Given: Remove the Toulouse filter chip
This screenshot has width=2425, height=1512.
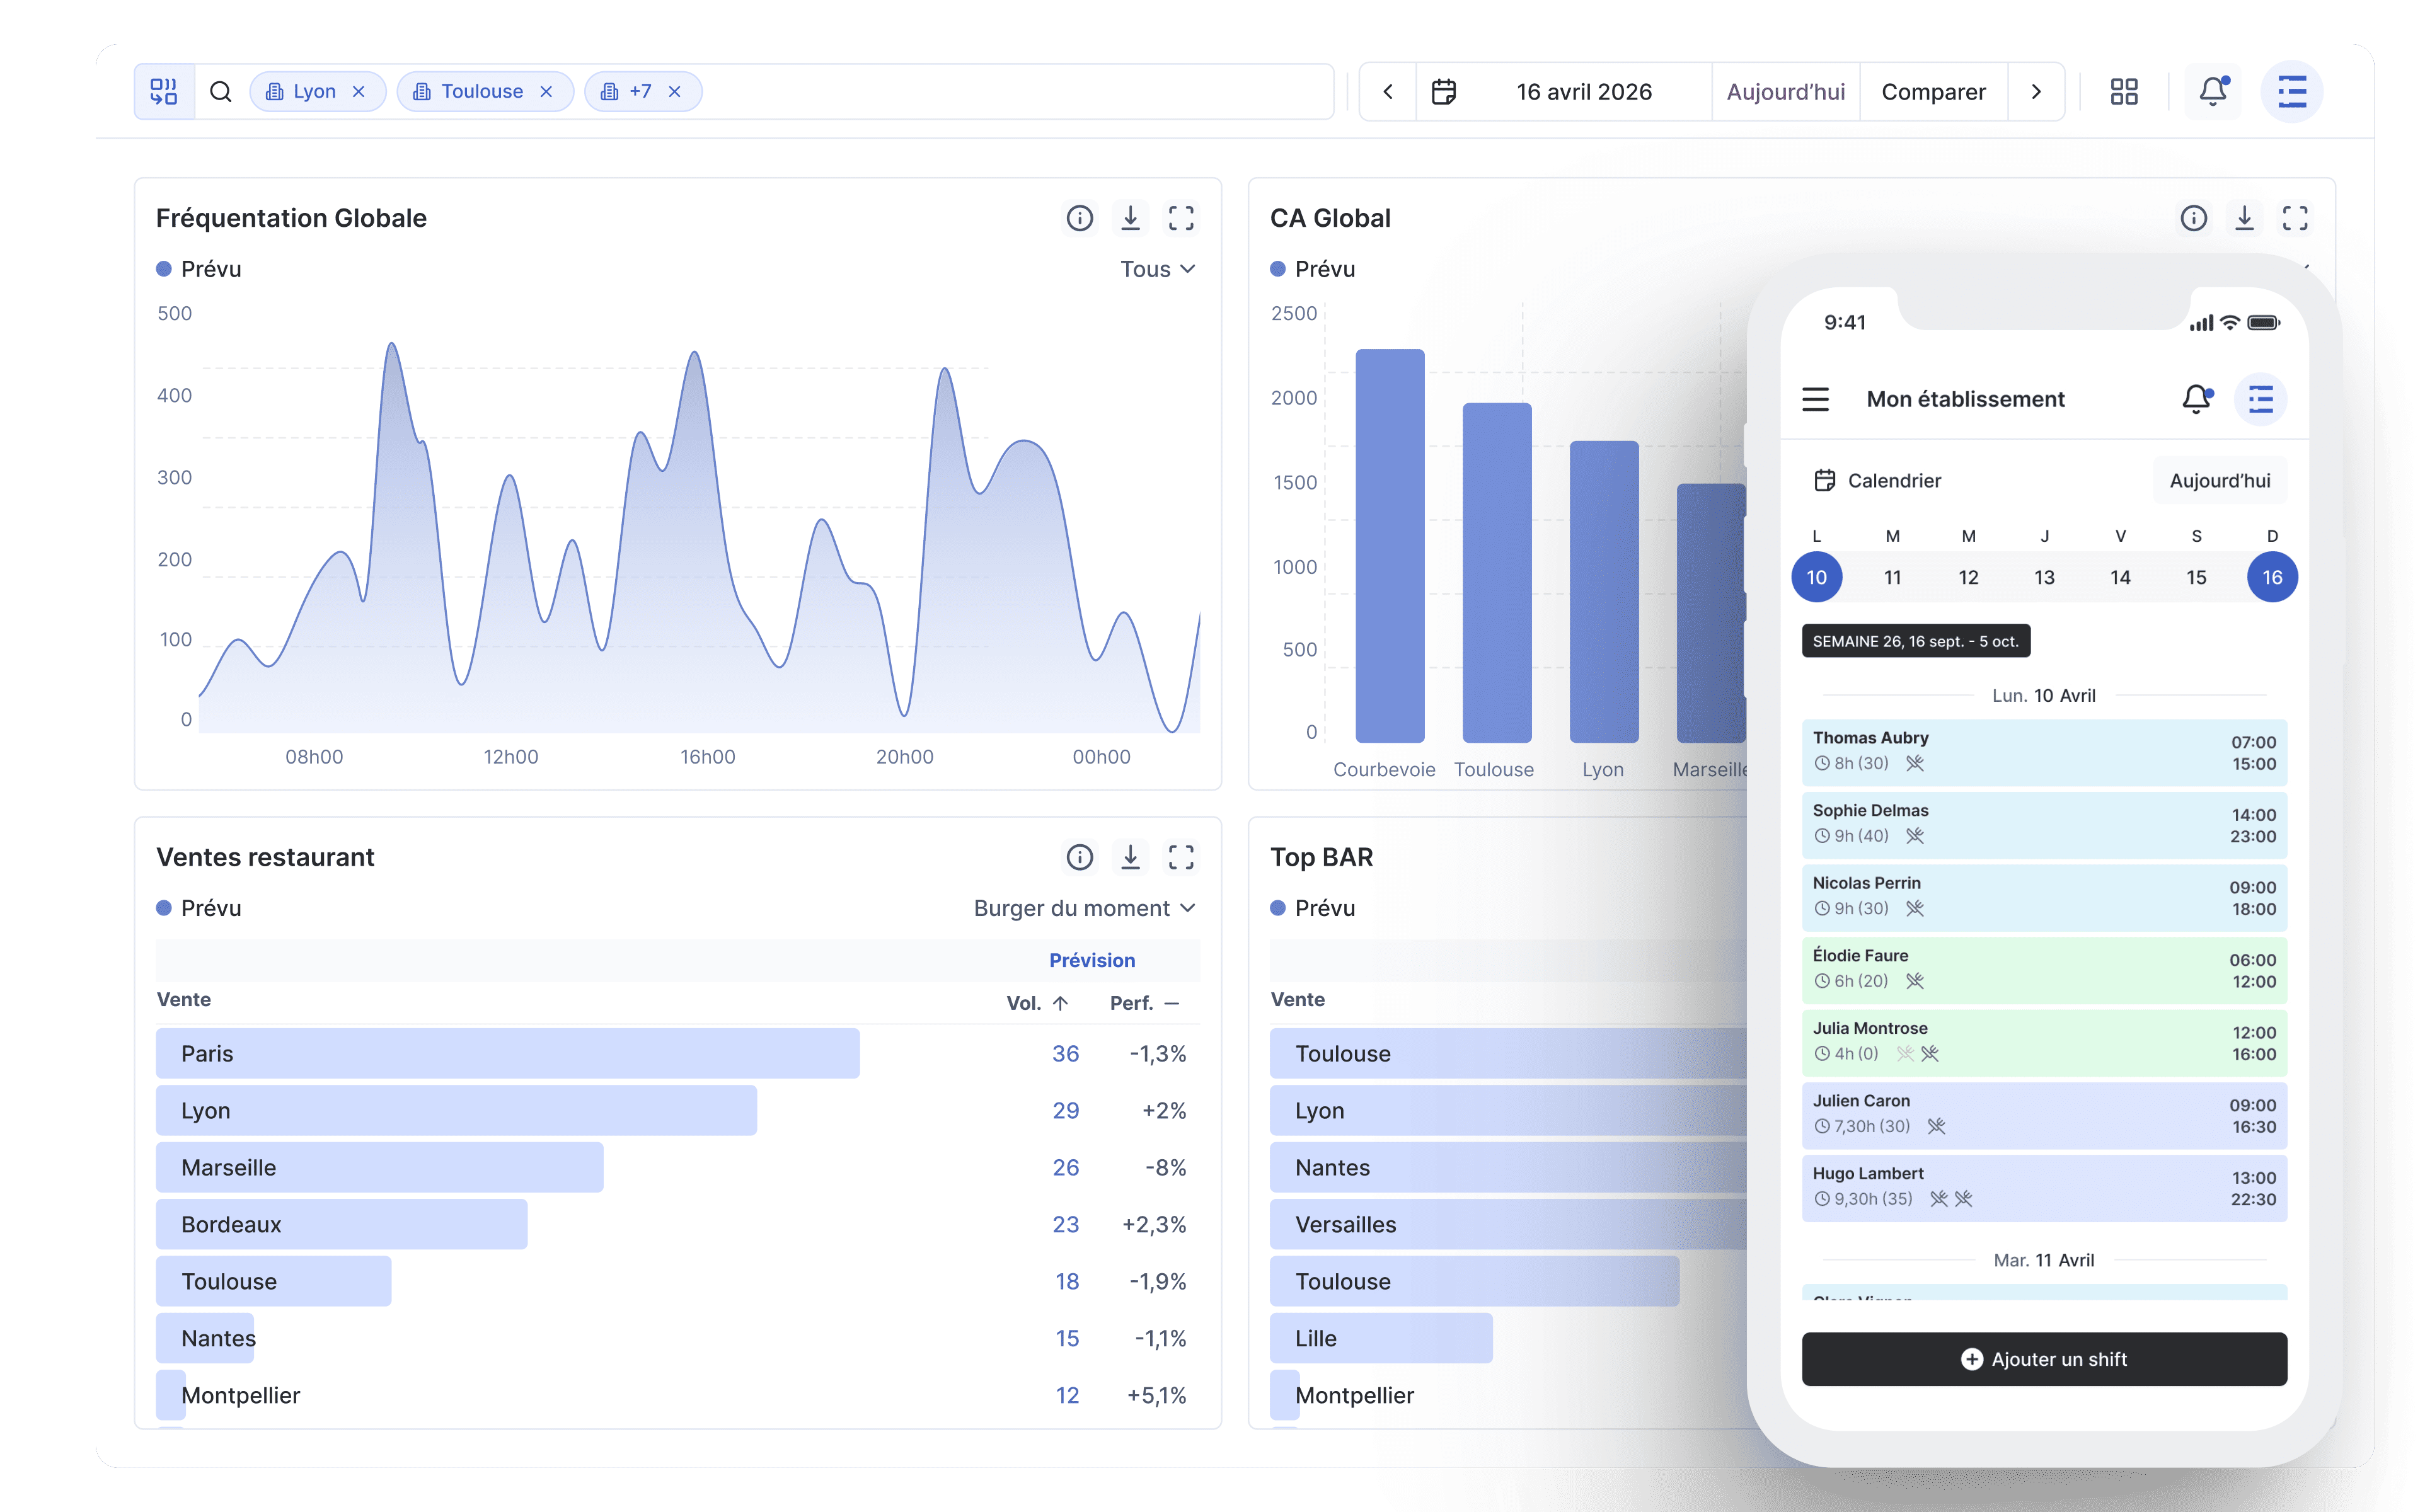Looking at the screenshot, I should (x=546, y=92).
